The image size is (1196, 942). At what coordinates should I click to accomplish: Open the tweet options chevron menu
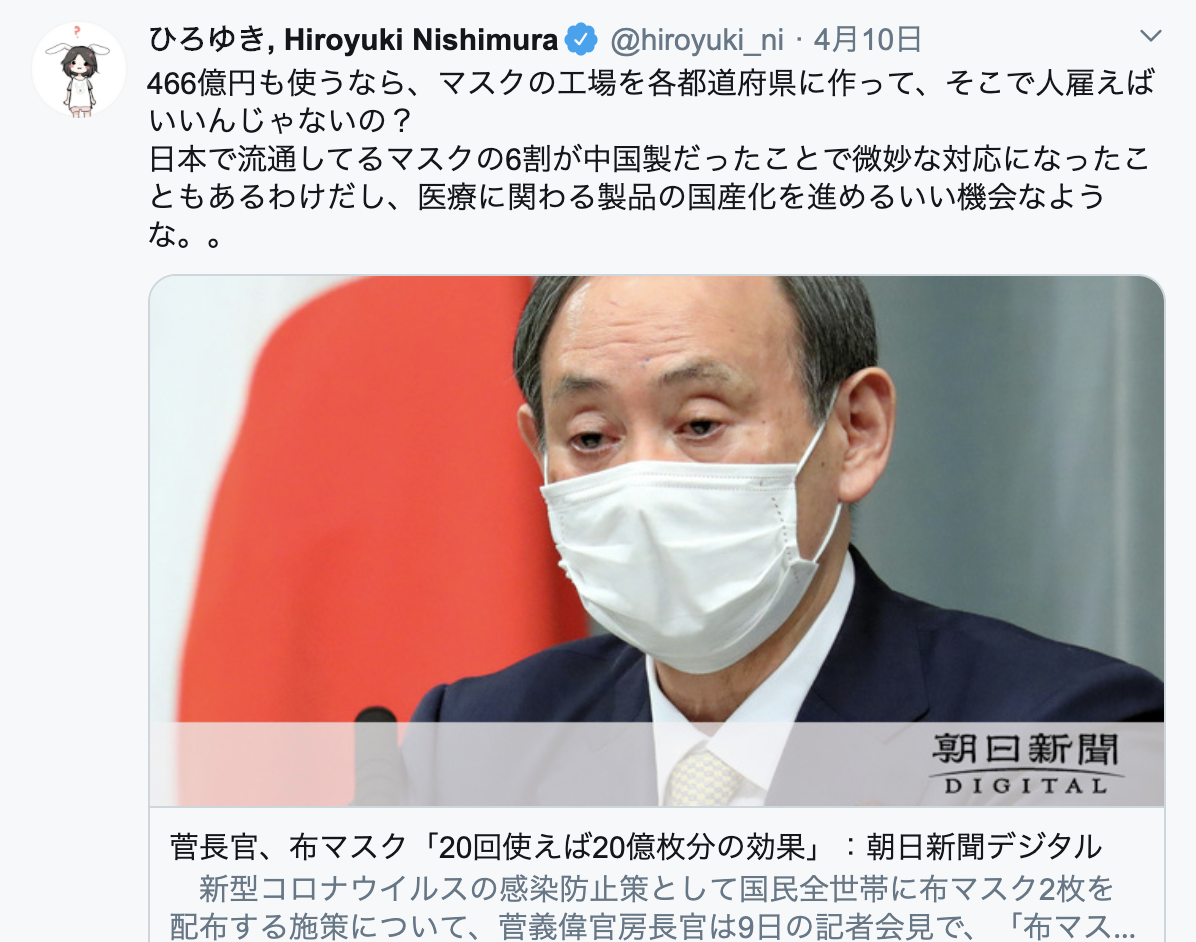tap(1149, 36)
